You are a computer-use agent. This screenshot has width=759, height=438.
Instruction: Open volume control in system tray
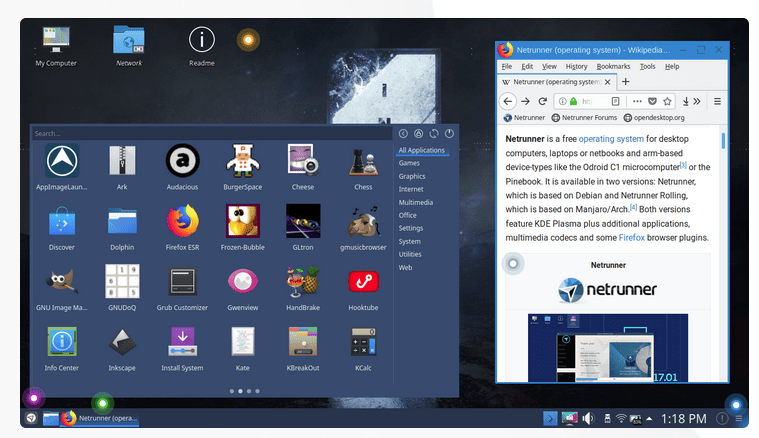pyautogui.click(x=588, y=418)
